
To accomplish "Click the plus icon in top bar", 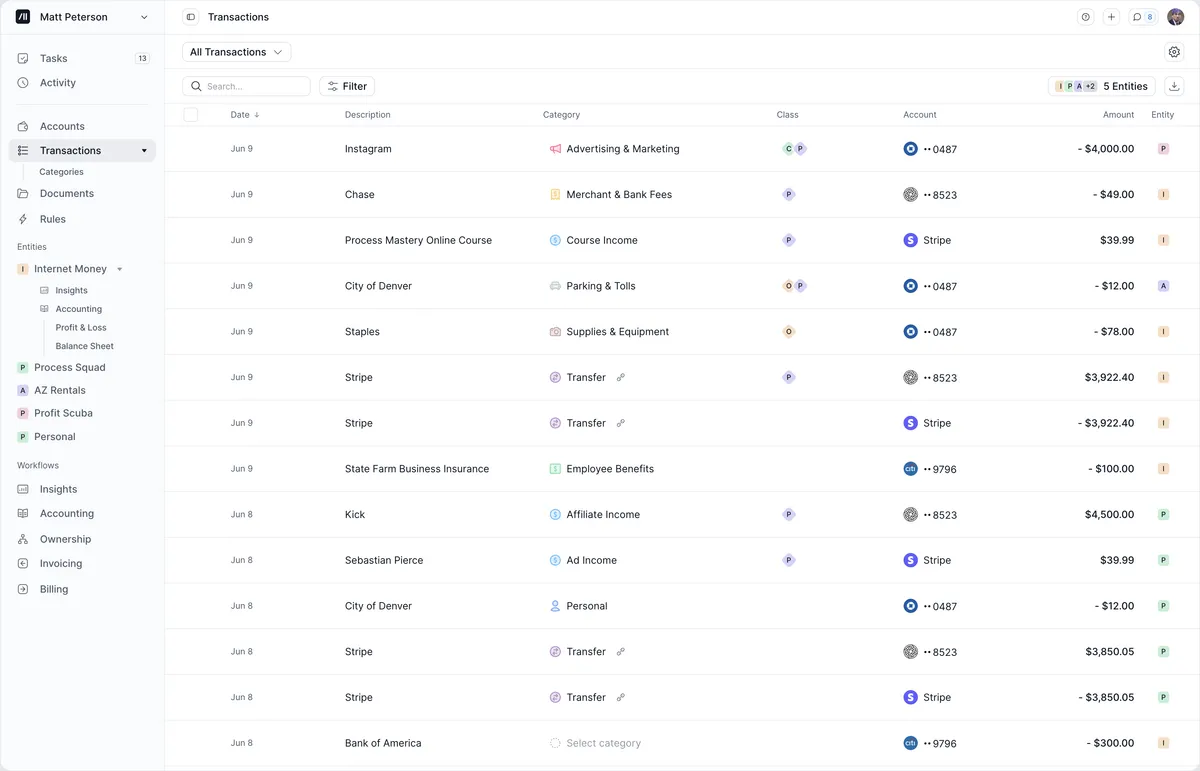I will click(1111, 17).
